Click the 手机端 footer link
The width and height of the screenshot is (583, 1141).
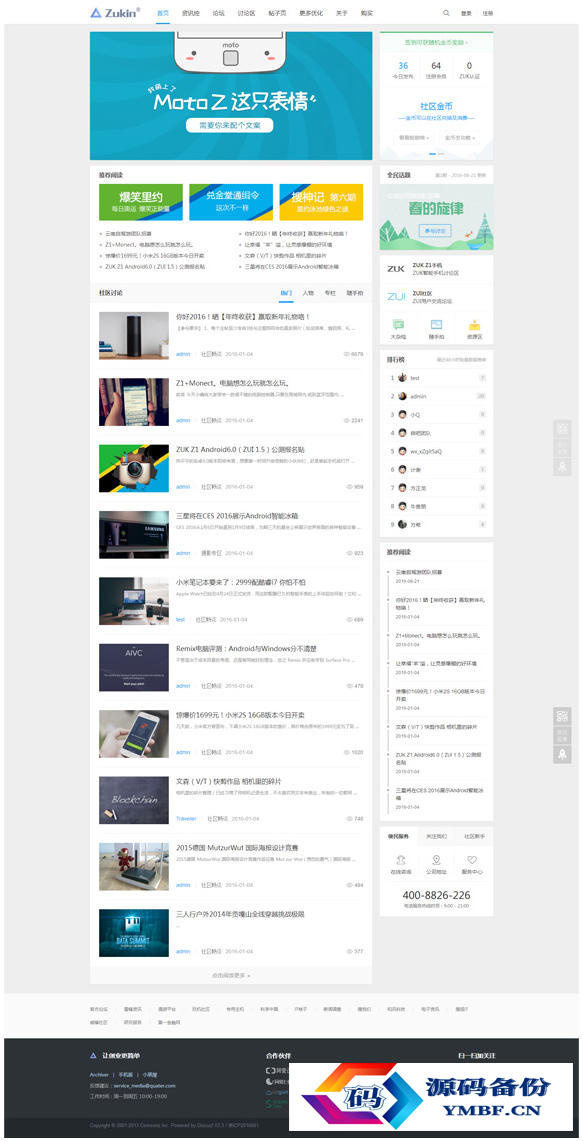tap(126, 1074)
